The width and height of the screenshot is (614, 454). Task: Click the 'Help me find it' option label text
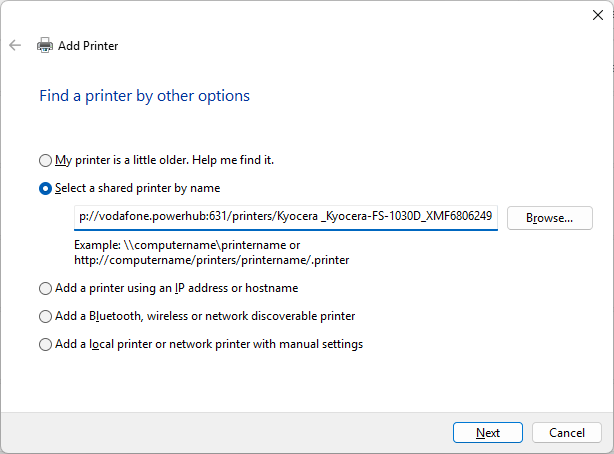pyautogui.click(x=164, y=160)
